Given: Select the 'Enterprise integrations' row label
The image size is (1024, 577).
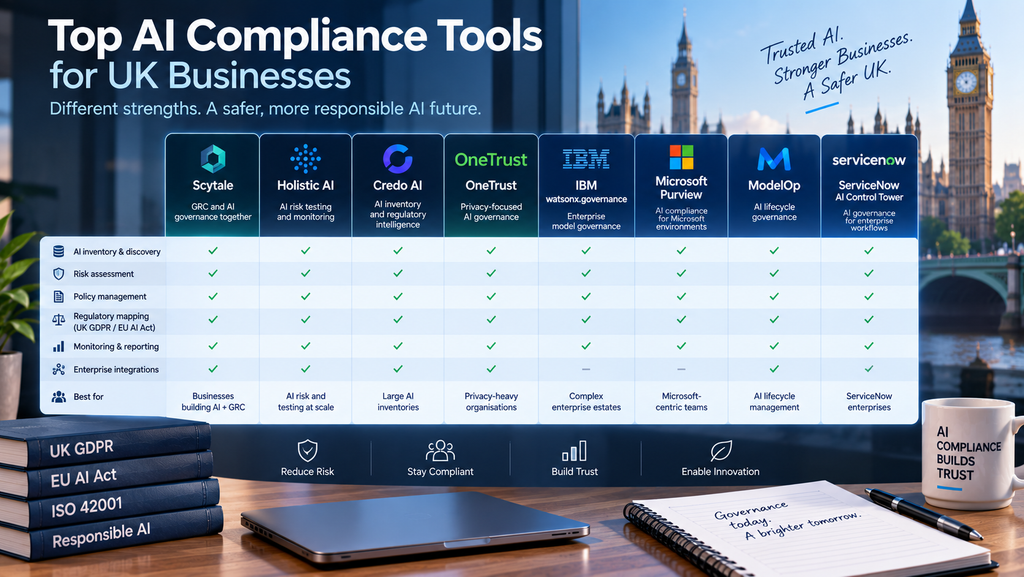Looking at the screenshot, I should pos(116,369).
